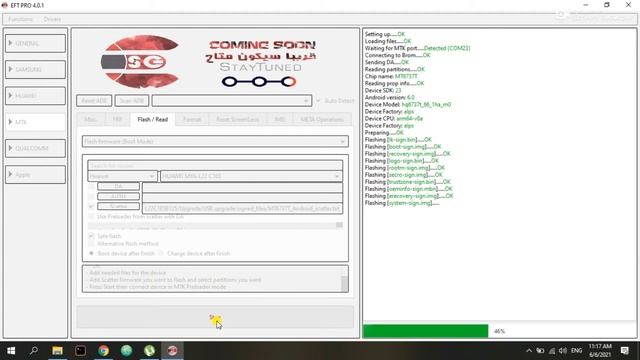
Task: Open the dark terminal app in taskbar
Action: click(80, 350)
